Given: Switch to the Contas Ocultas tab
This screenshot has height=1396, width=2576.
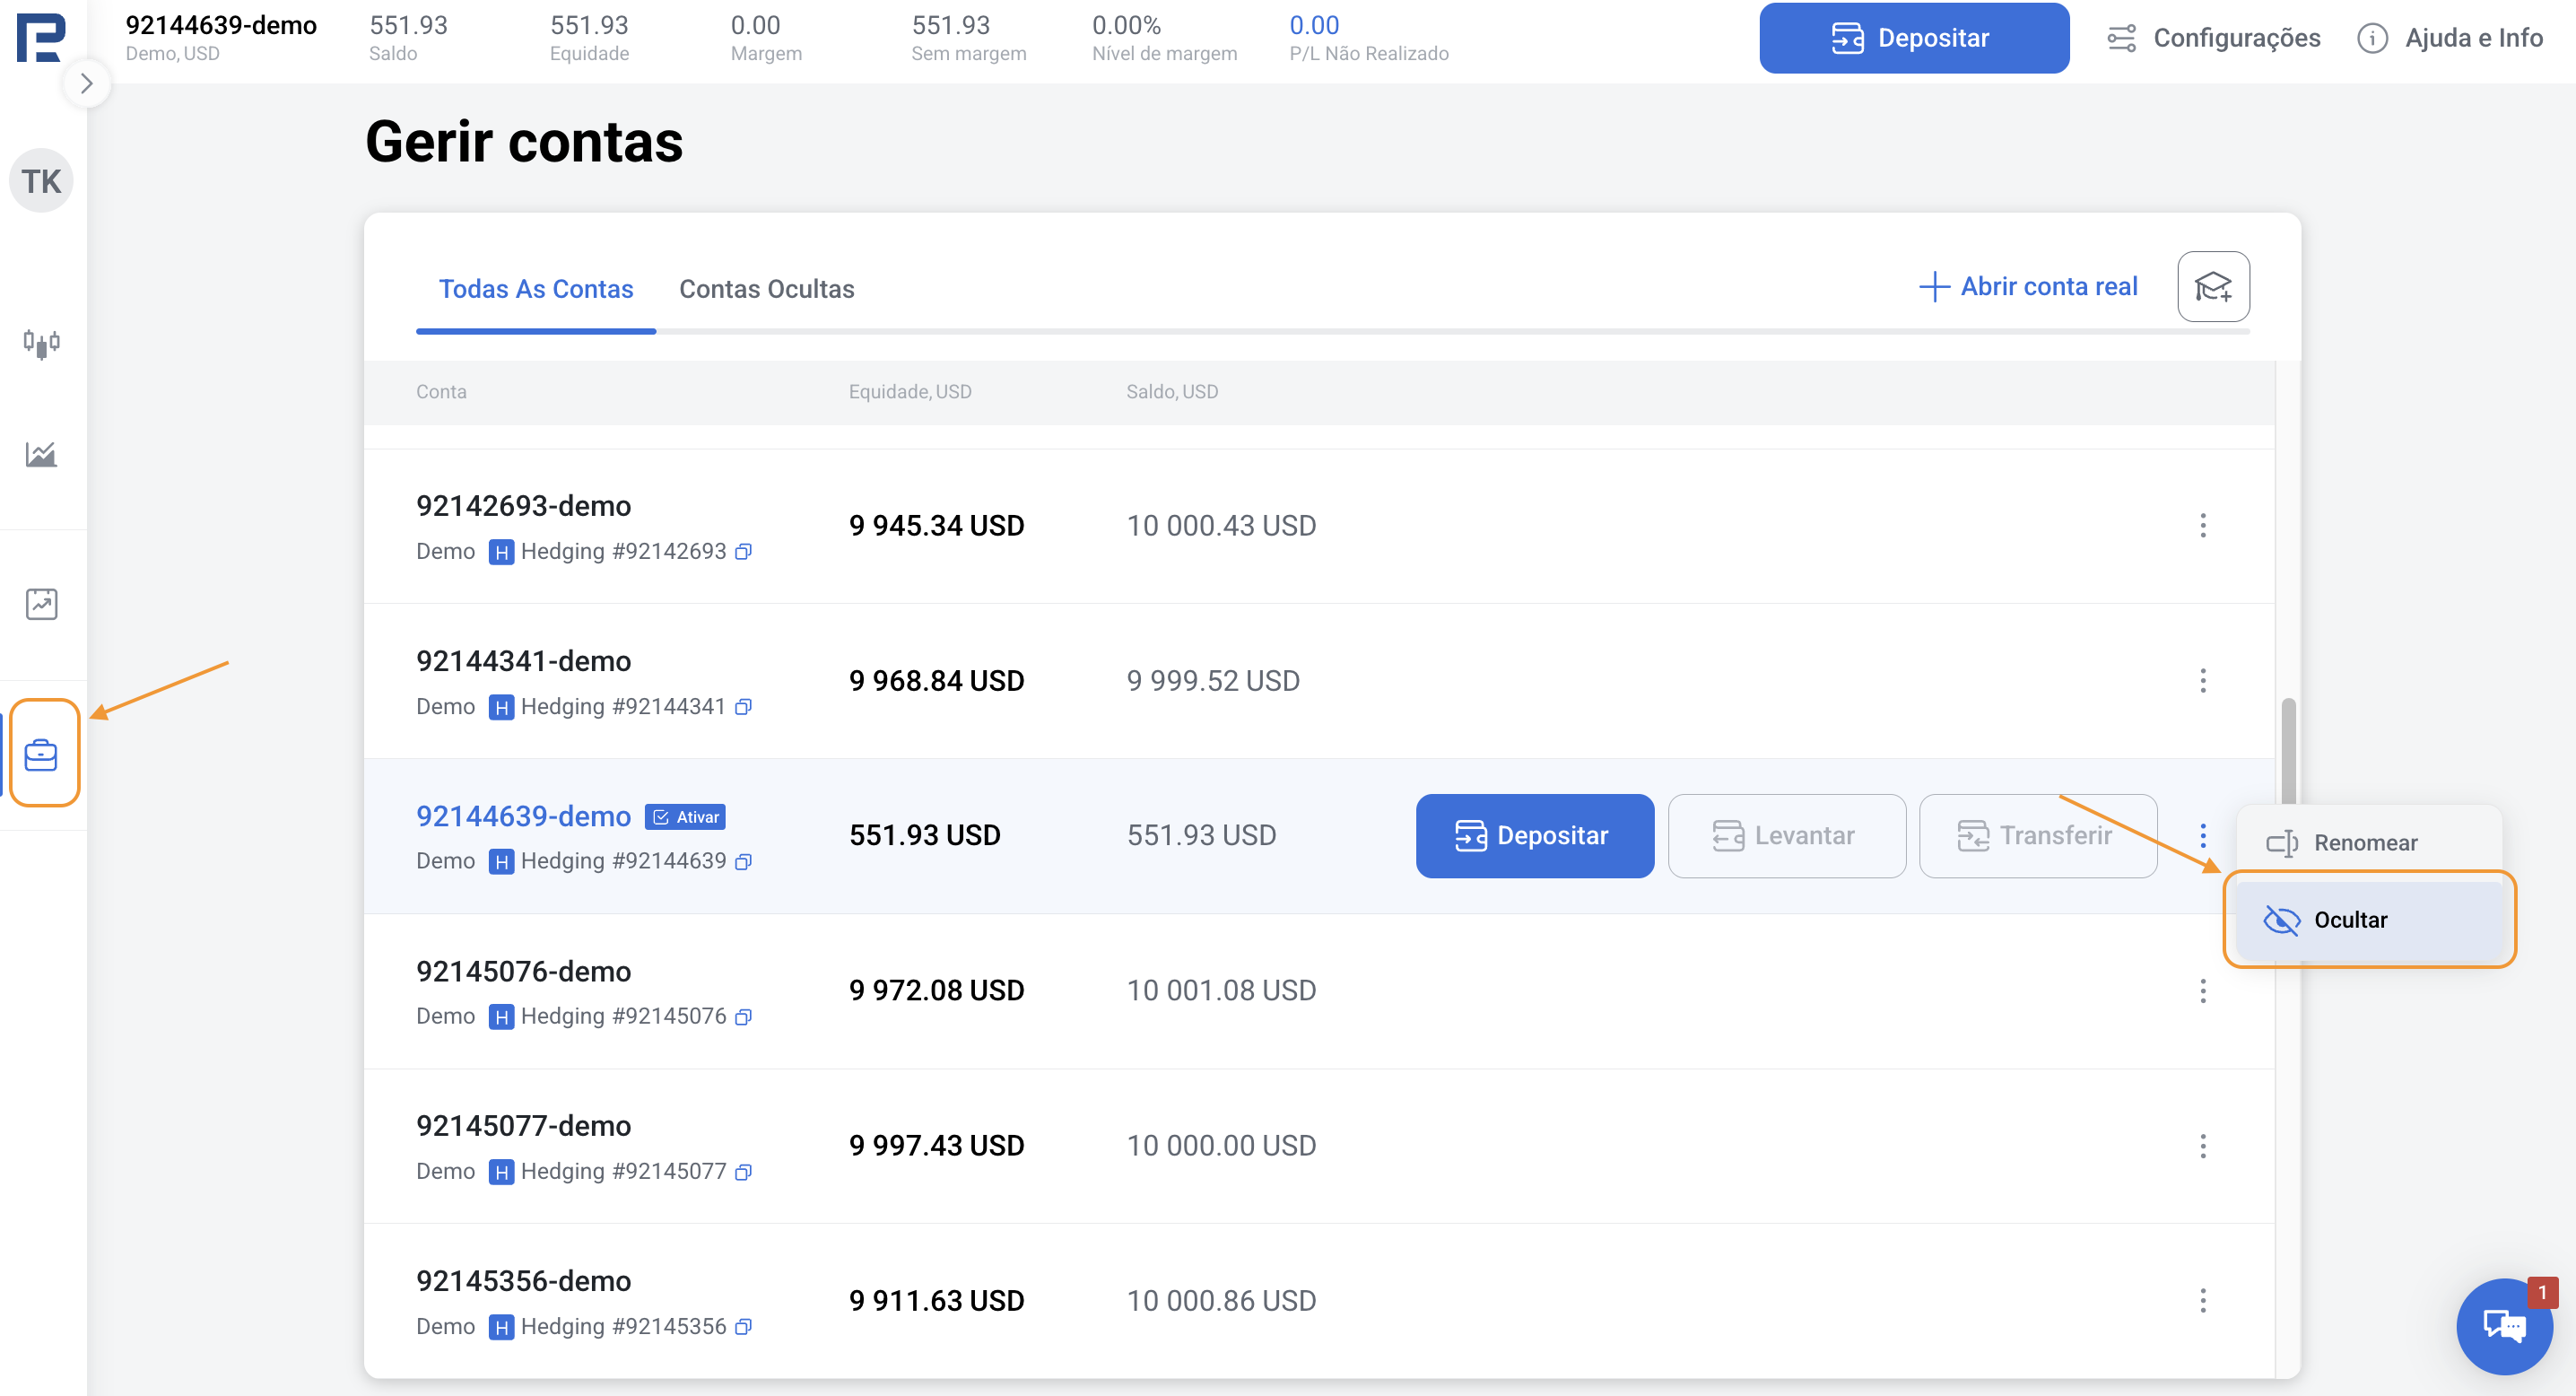Looking at the screenshot, I should [766, 290].
